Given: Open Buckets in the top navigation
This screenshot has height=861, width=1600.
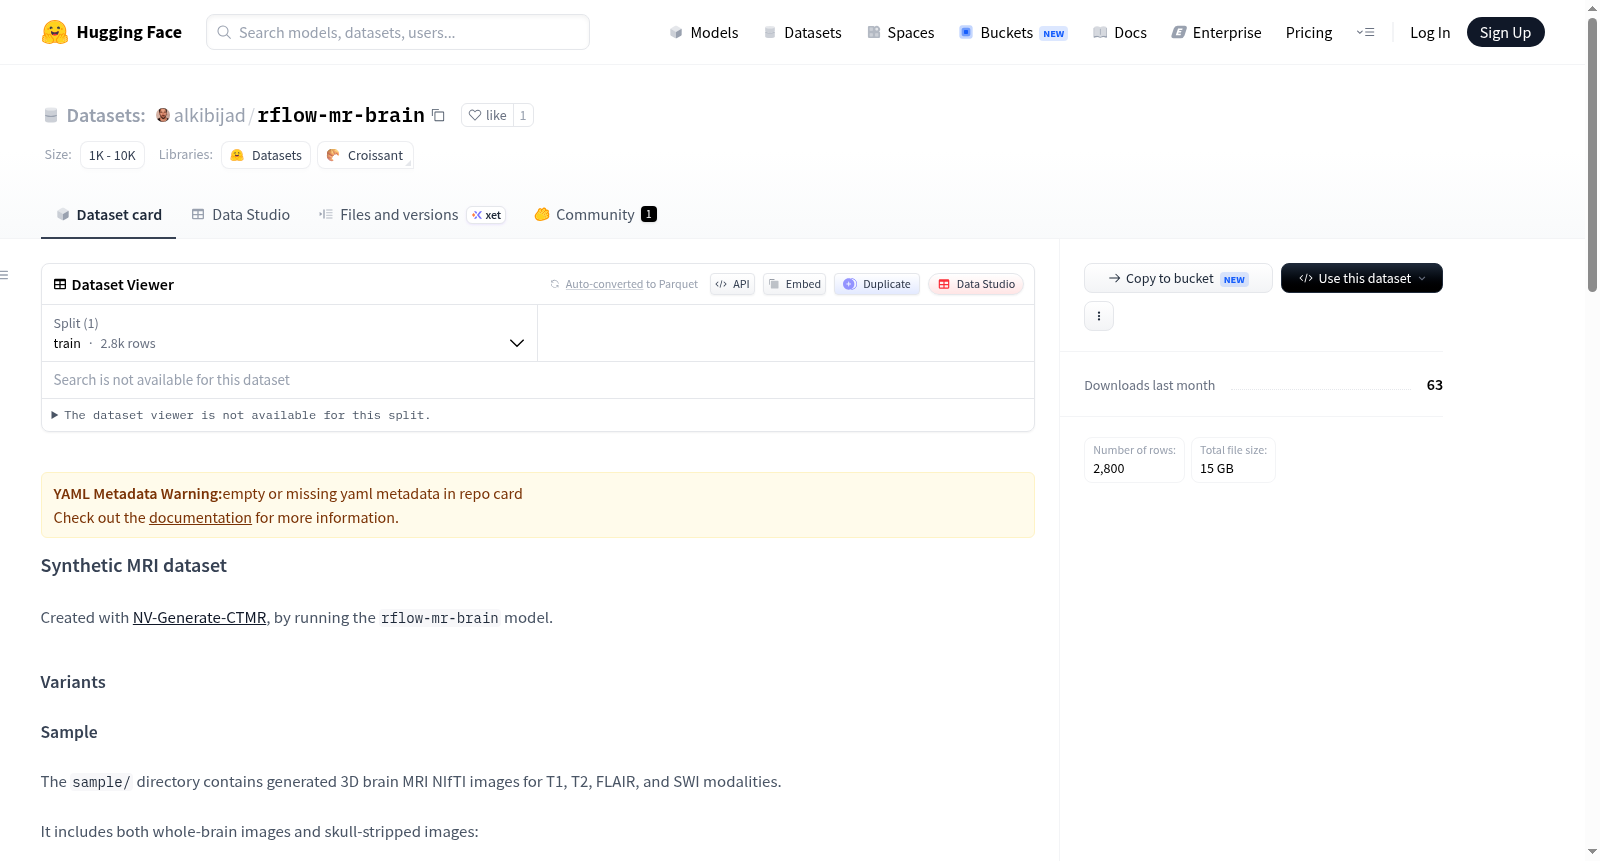Looking at the screenshot, I should pos(1013,32).
